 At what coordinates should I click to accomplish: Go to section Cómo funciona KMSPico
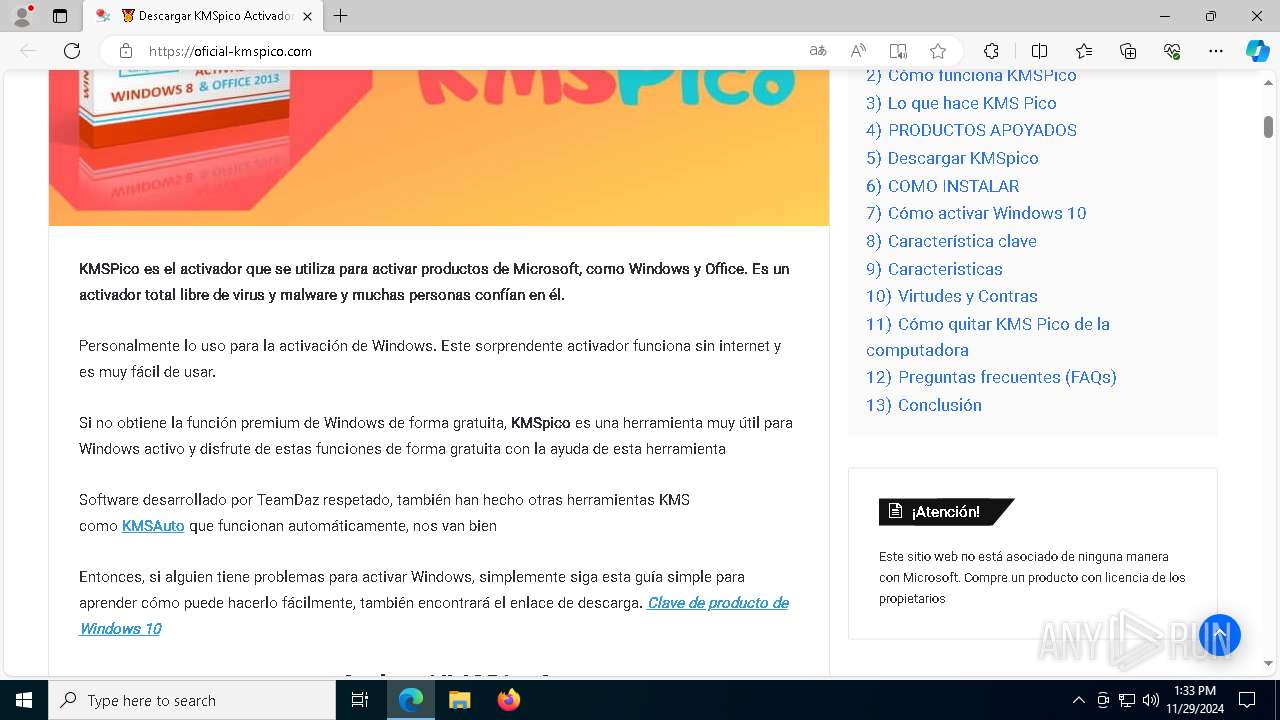click(x=971, y=75)
